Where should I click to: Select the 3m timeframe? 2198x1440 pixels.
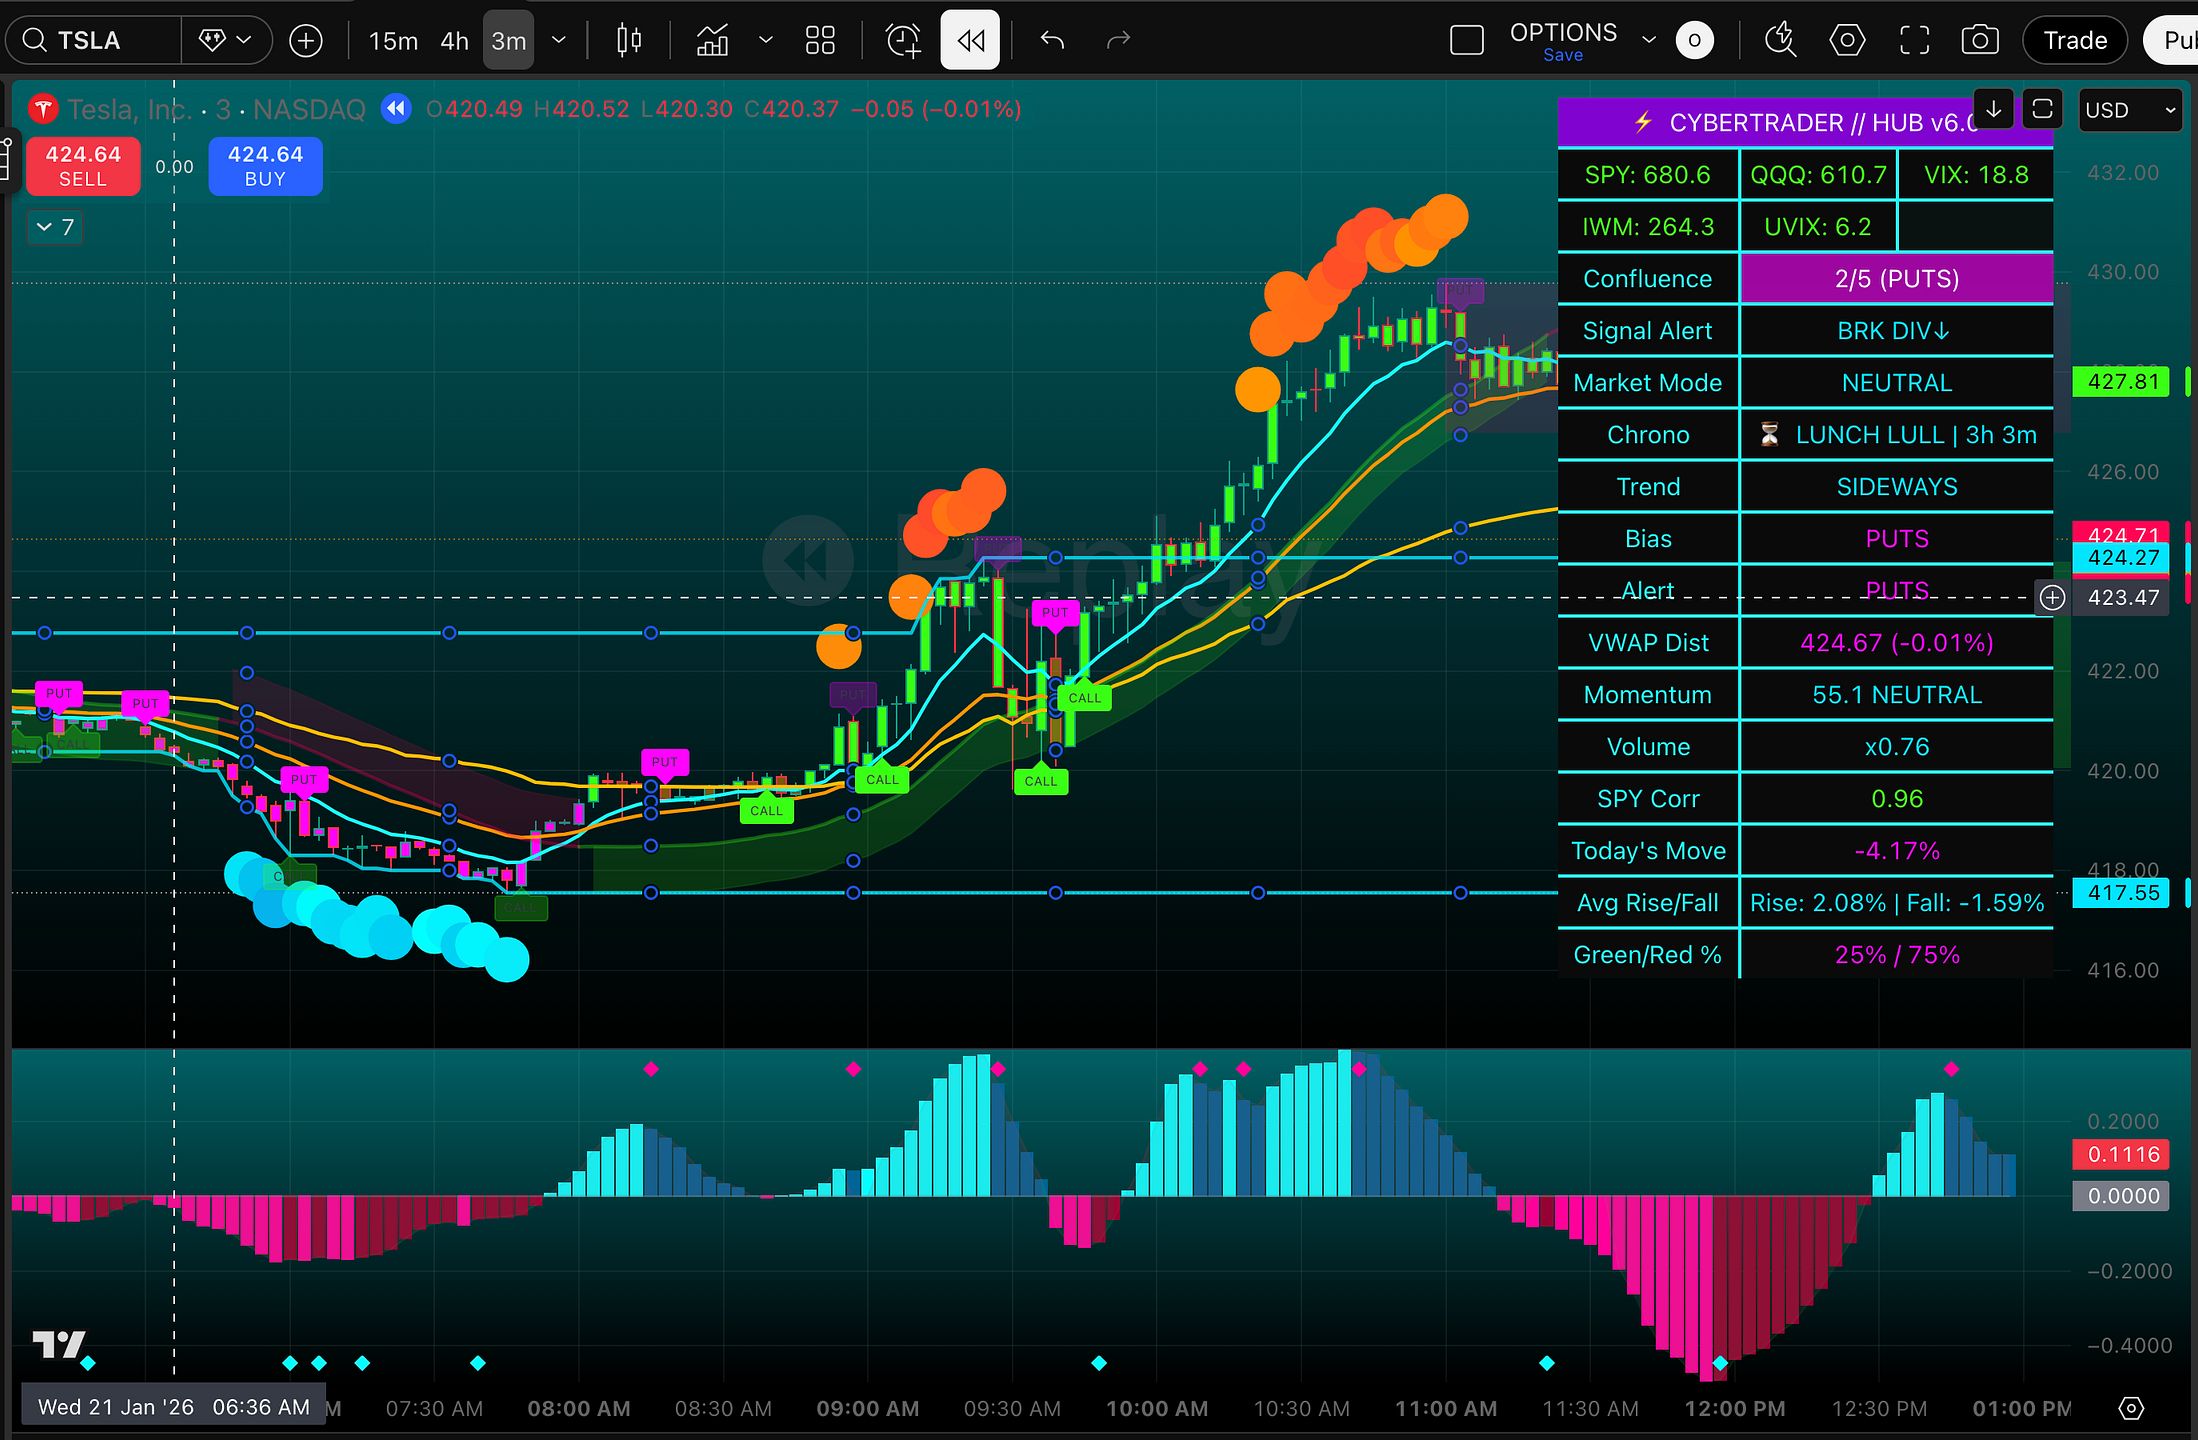tap(509, 41)
